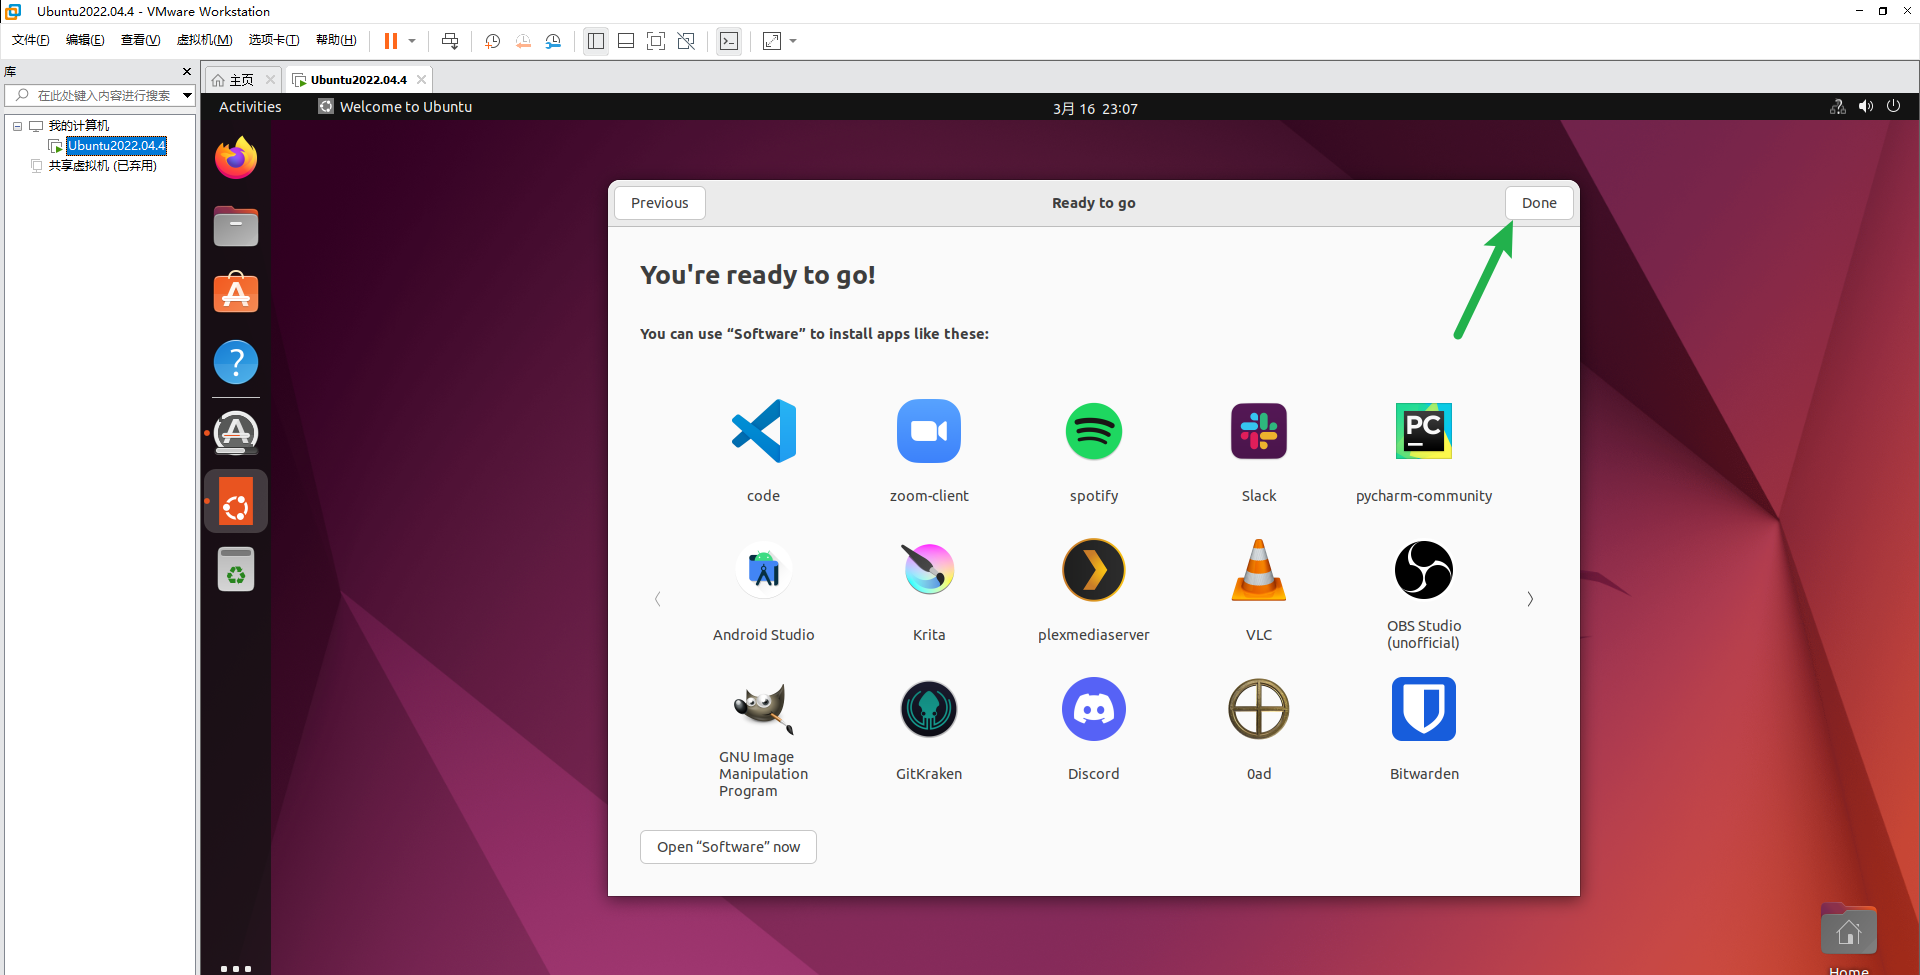The width and height of the screenshot is (1920, 975).
Task: Open the library search dropdown arrow
Action: 187,95
